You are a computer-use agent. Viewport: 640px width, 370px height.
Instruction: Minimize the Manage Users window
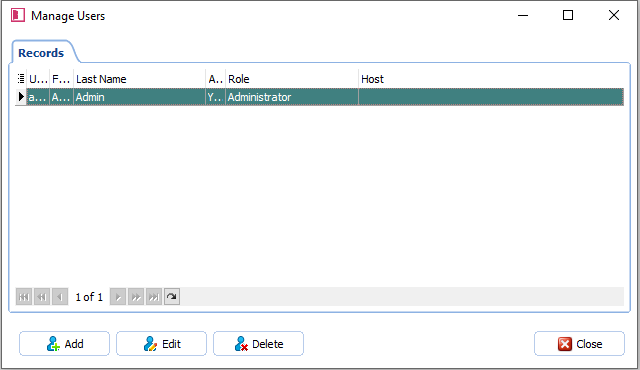523,16
